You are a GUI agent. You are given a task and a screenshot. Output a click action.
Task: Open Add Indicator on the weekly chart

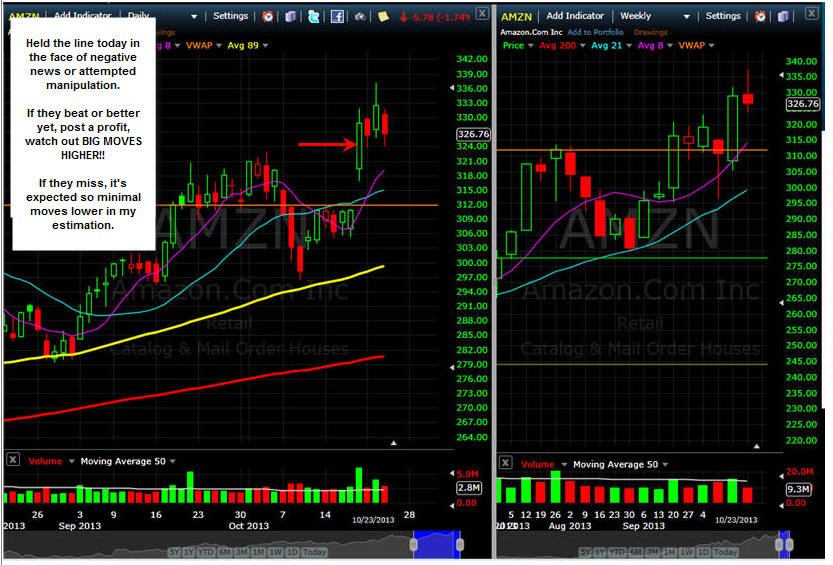(x=575, y=16)
